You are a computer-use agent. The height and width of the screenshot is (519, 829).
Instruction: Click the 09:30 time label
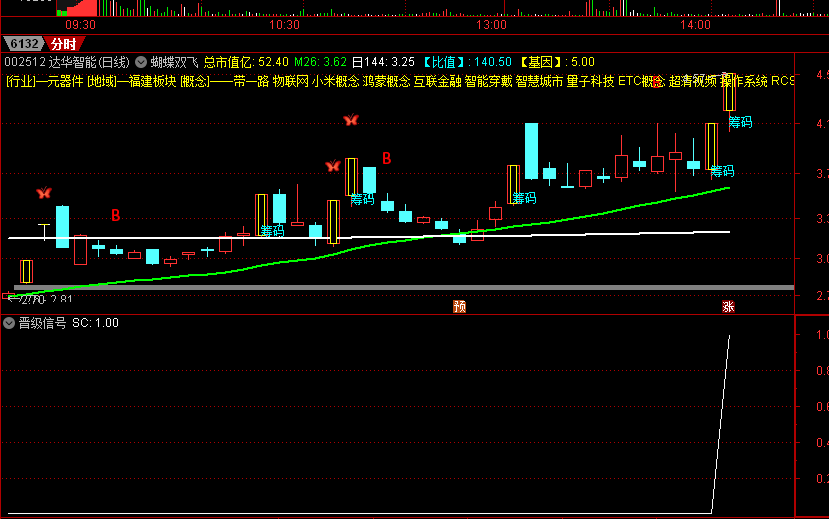click(x=80, y=24)
